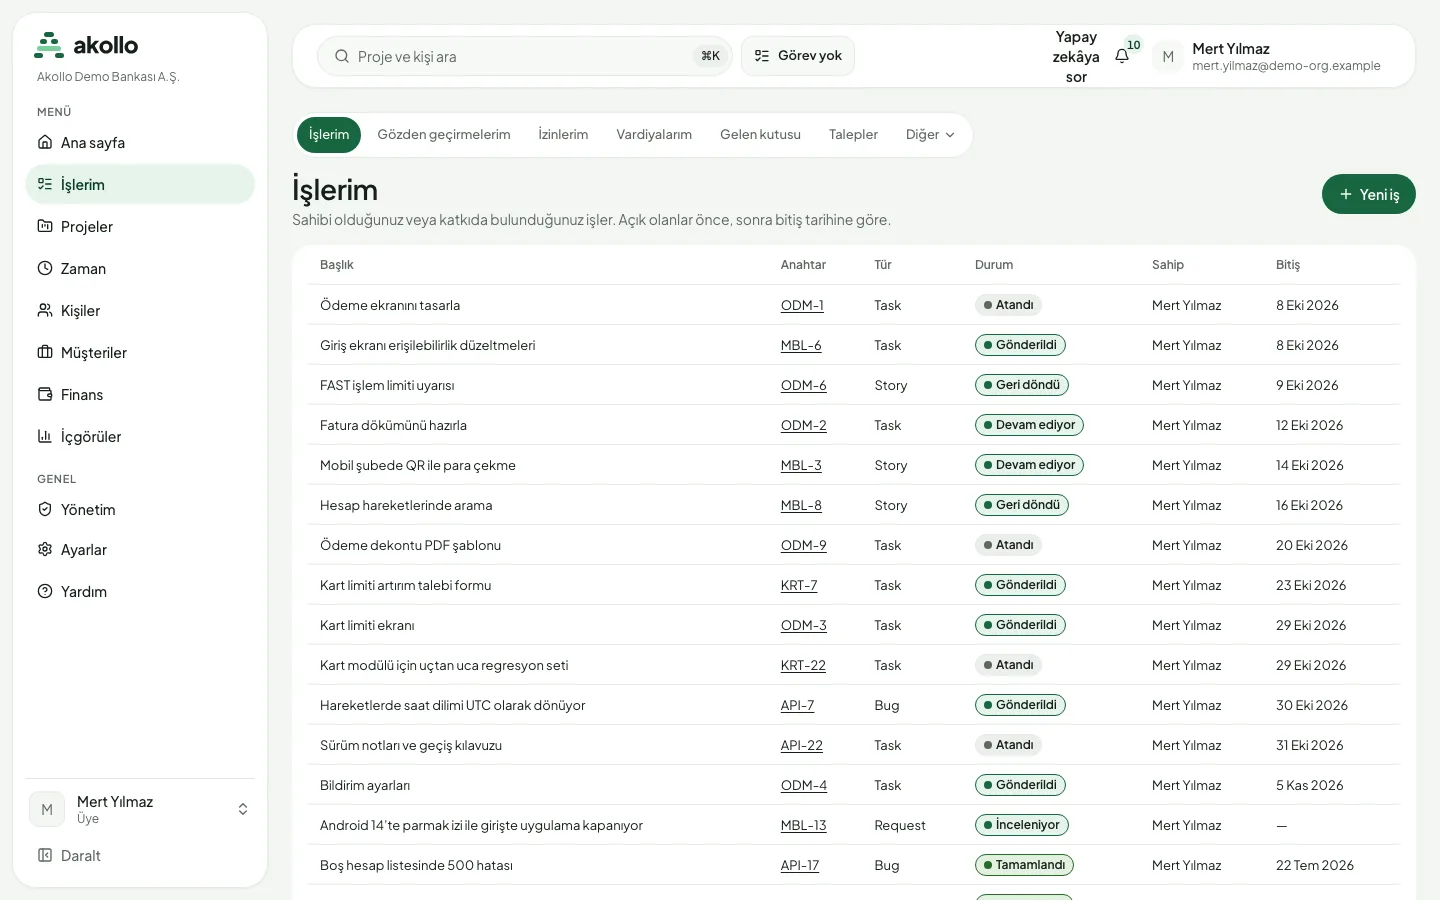
Task: Switch to Gözden geçirmelerim tab
Action: click(x=444, y=134)
